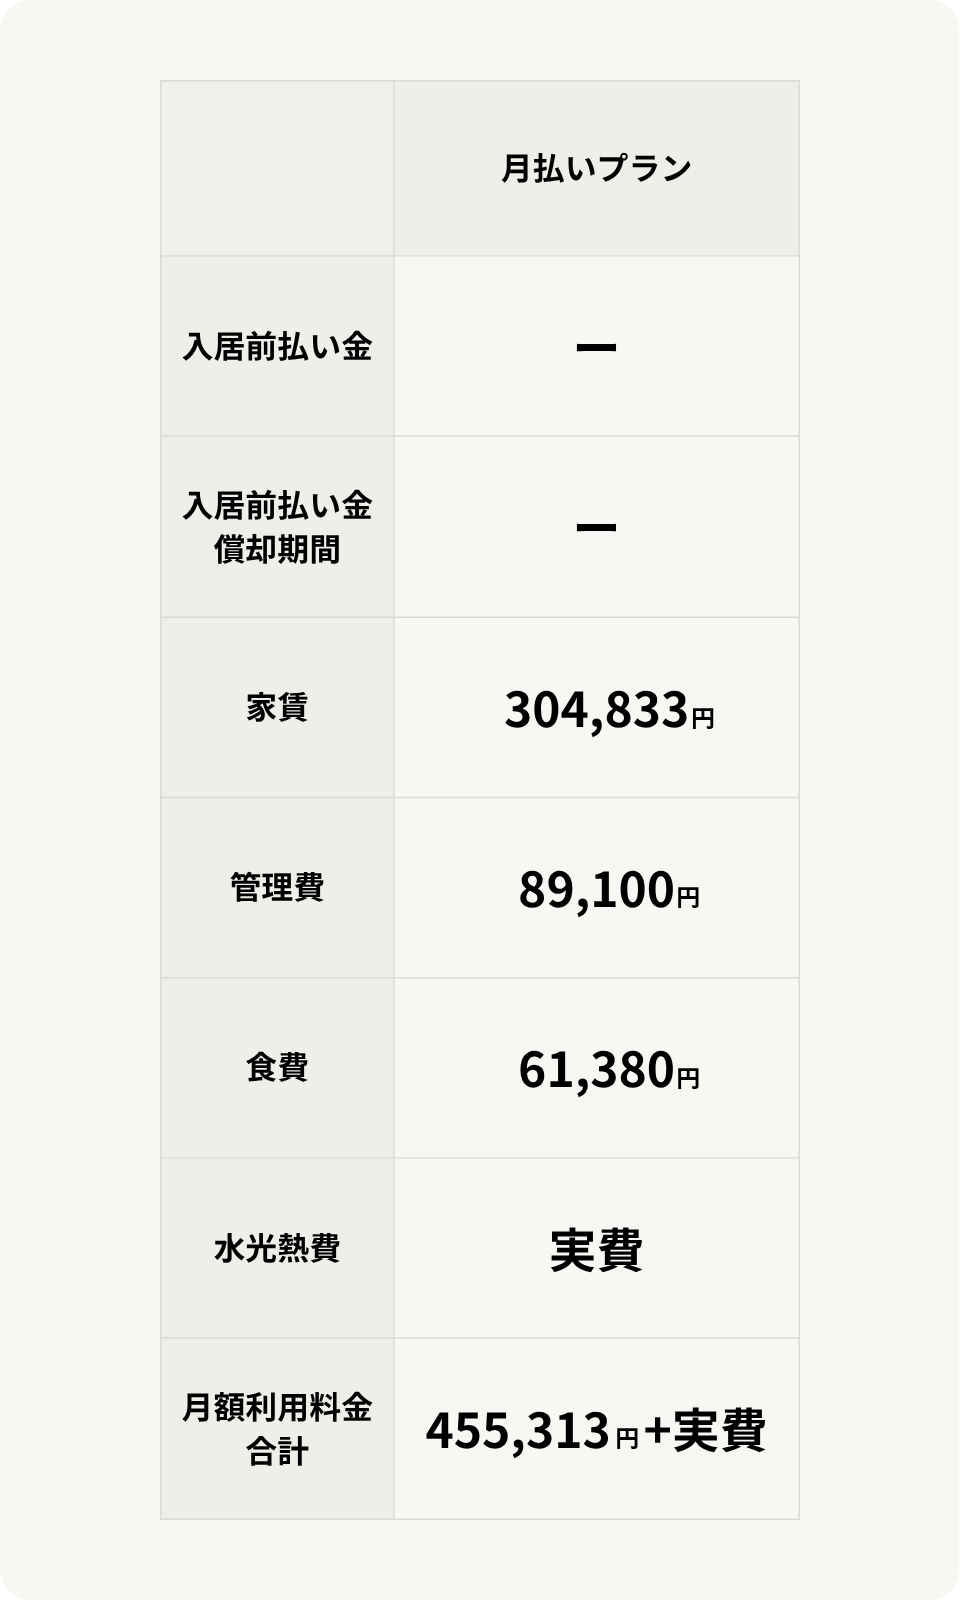Click the 円 unit after 61,380

pyautogui.click(x=688, y=1078)
